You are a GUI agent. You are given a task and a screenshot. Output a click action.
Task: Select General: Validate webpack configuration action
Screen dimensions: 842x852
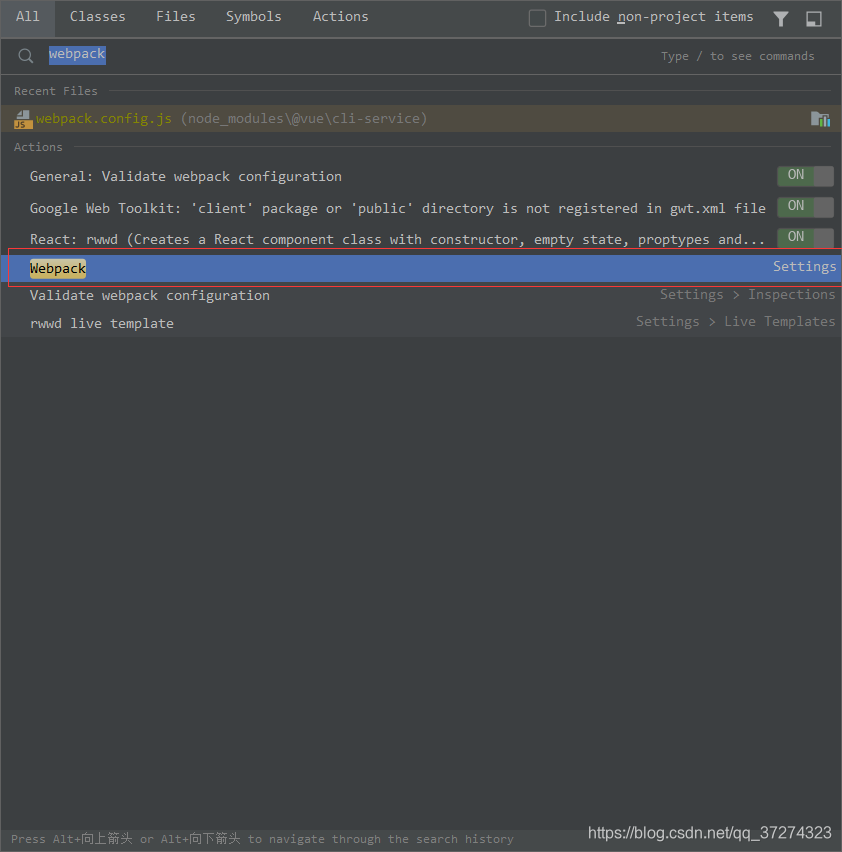(x=186, y=177)
